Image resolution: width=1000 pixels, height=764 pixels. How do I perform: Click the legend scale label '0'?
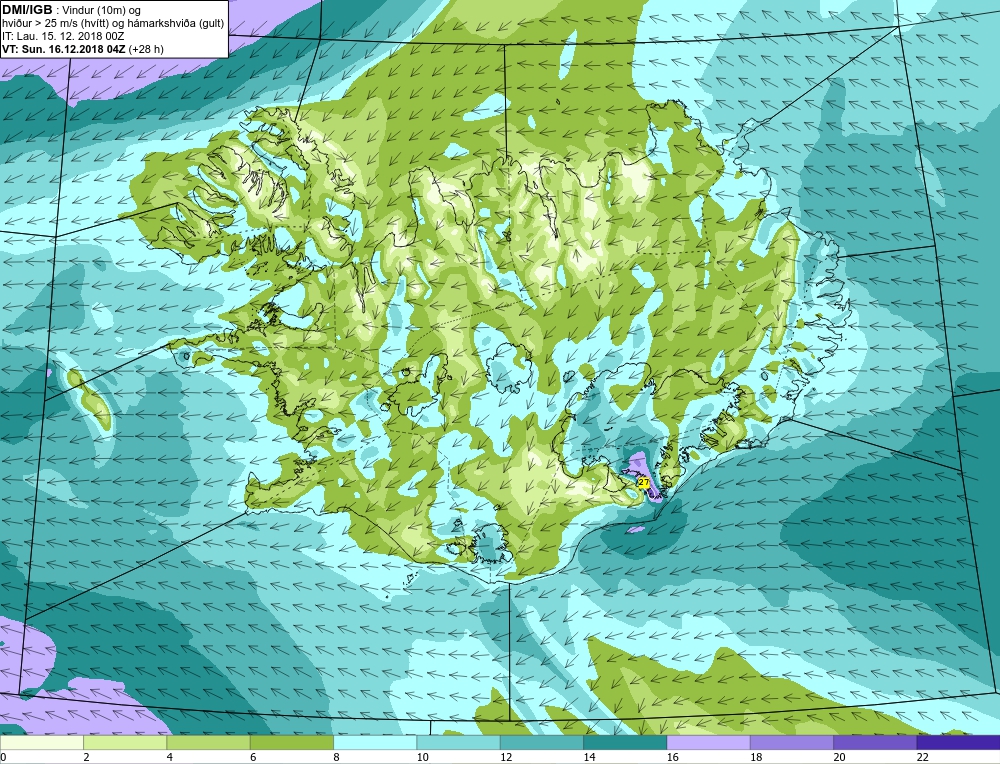(3, 757)
